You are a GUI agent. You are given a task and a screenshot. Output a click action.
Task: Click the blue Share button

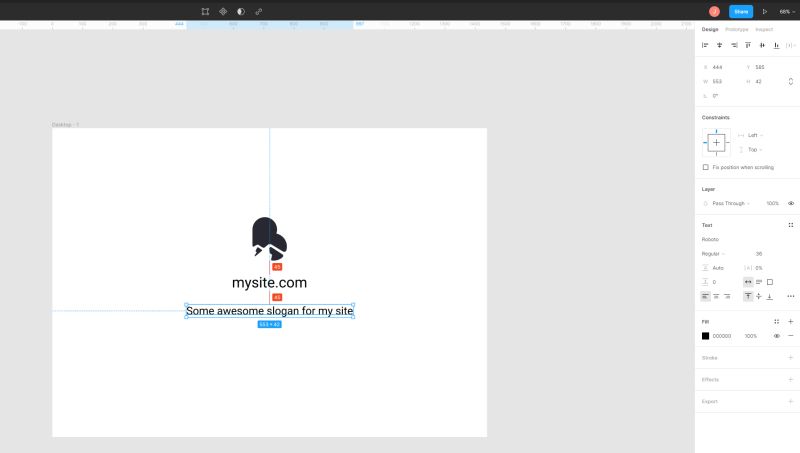click(741, 11)
